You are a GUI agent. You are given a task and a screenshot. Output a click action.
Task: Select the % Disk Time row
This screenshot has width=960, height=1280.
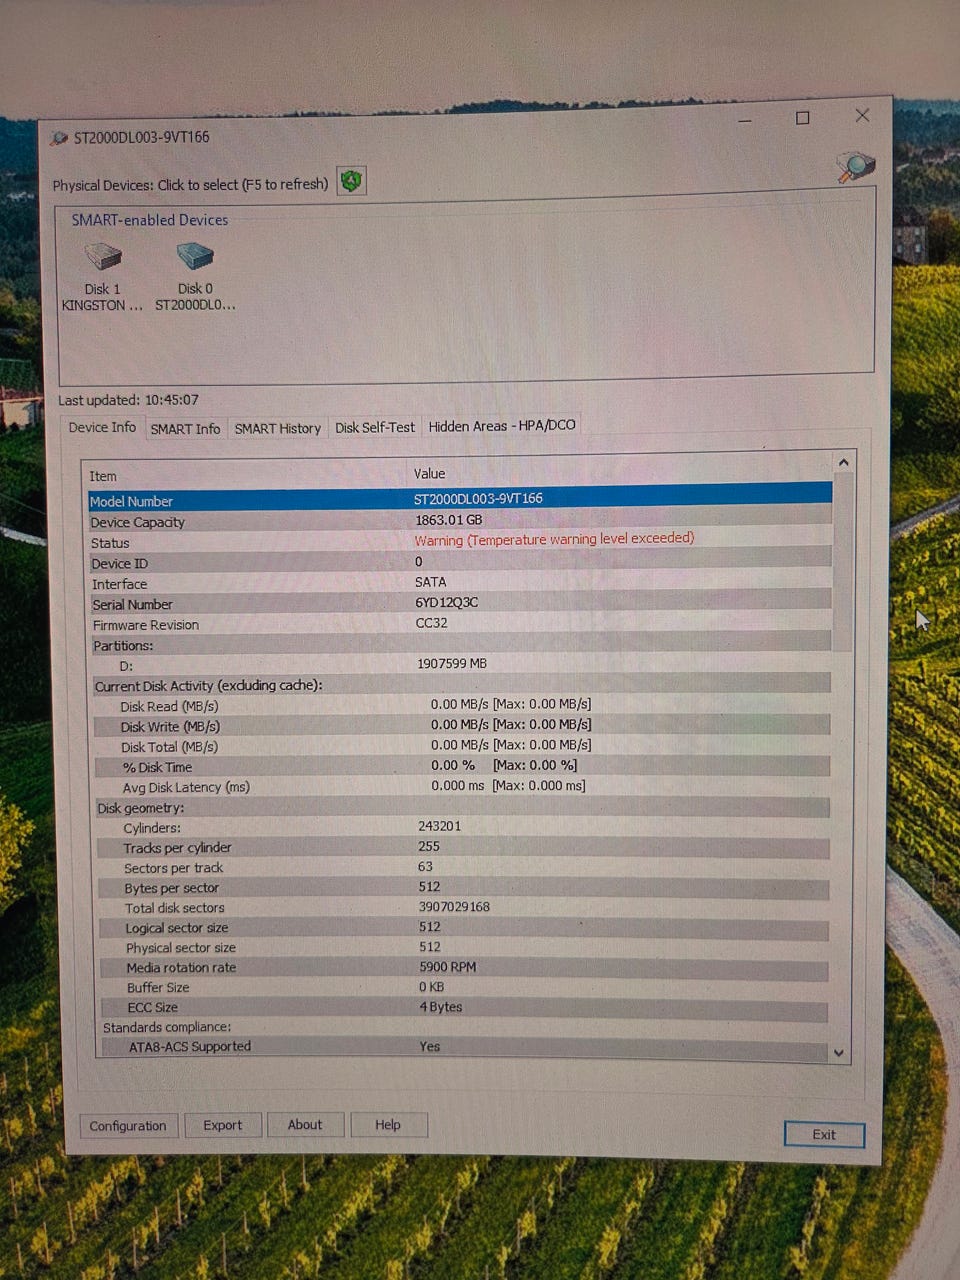pos(461,767)
